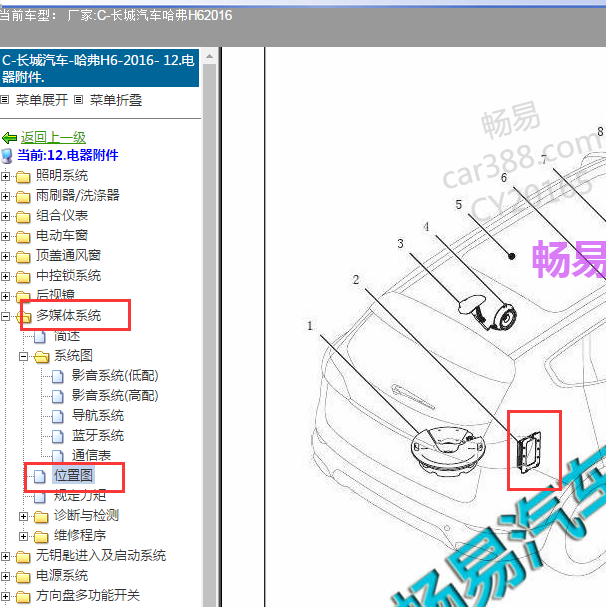
Task: Select the 照明系统 label
Action: (x=62, y=175)
